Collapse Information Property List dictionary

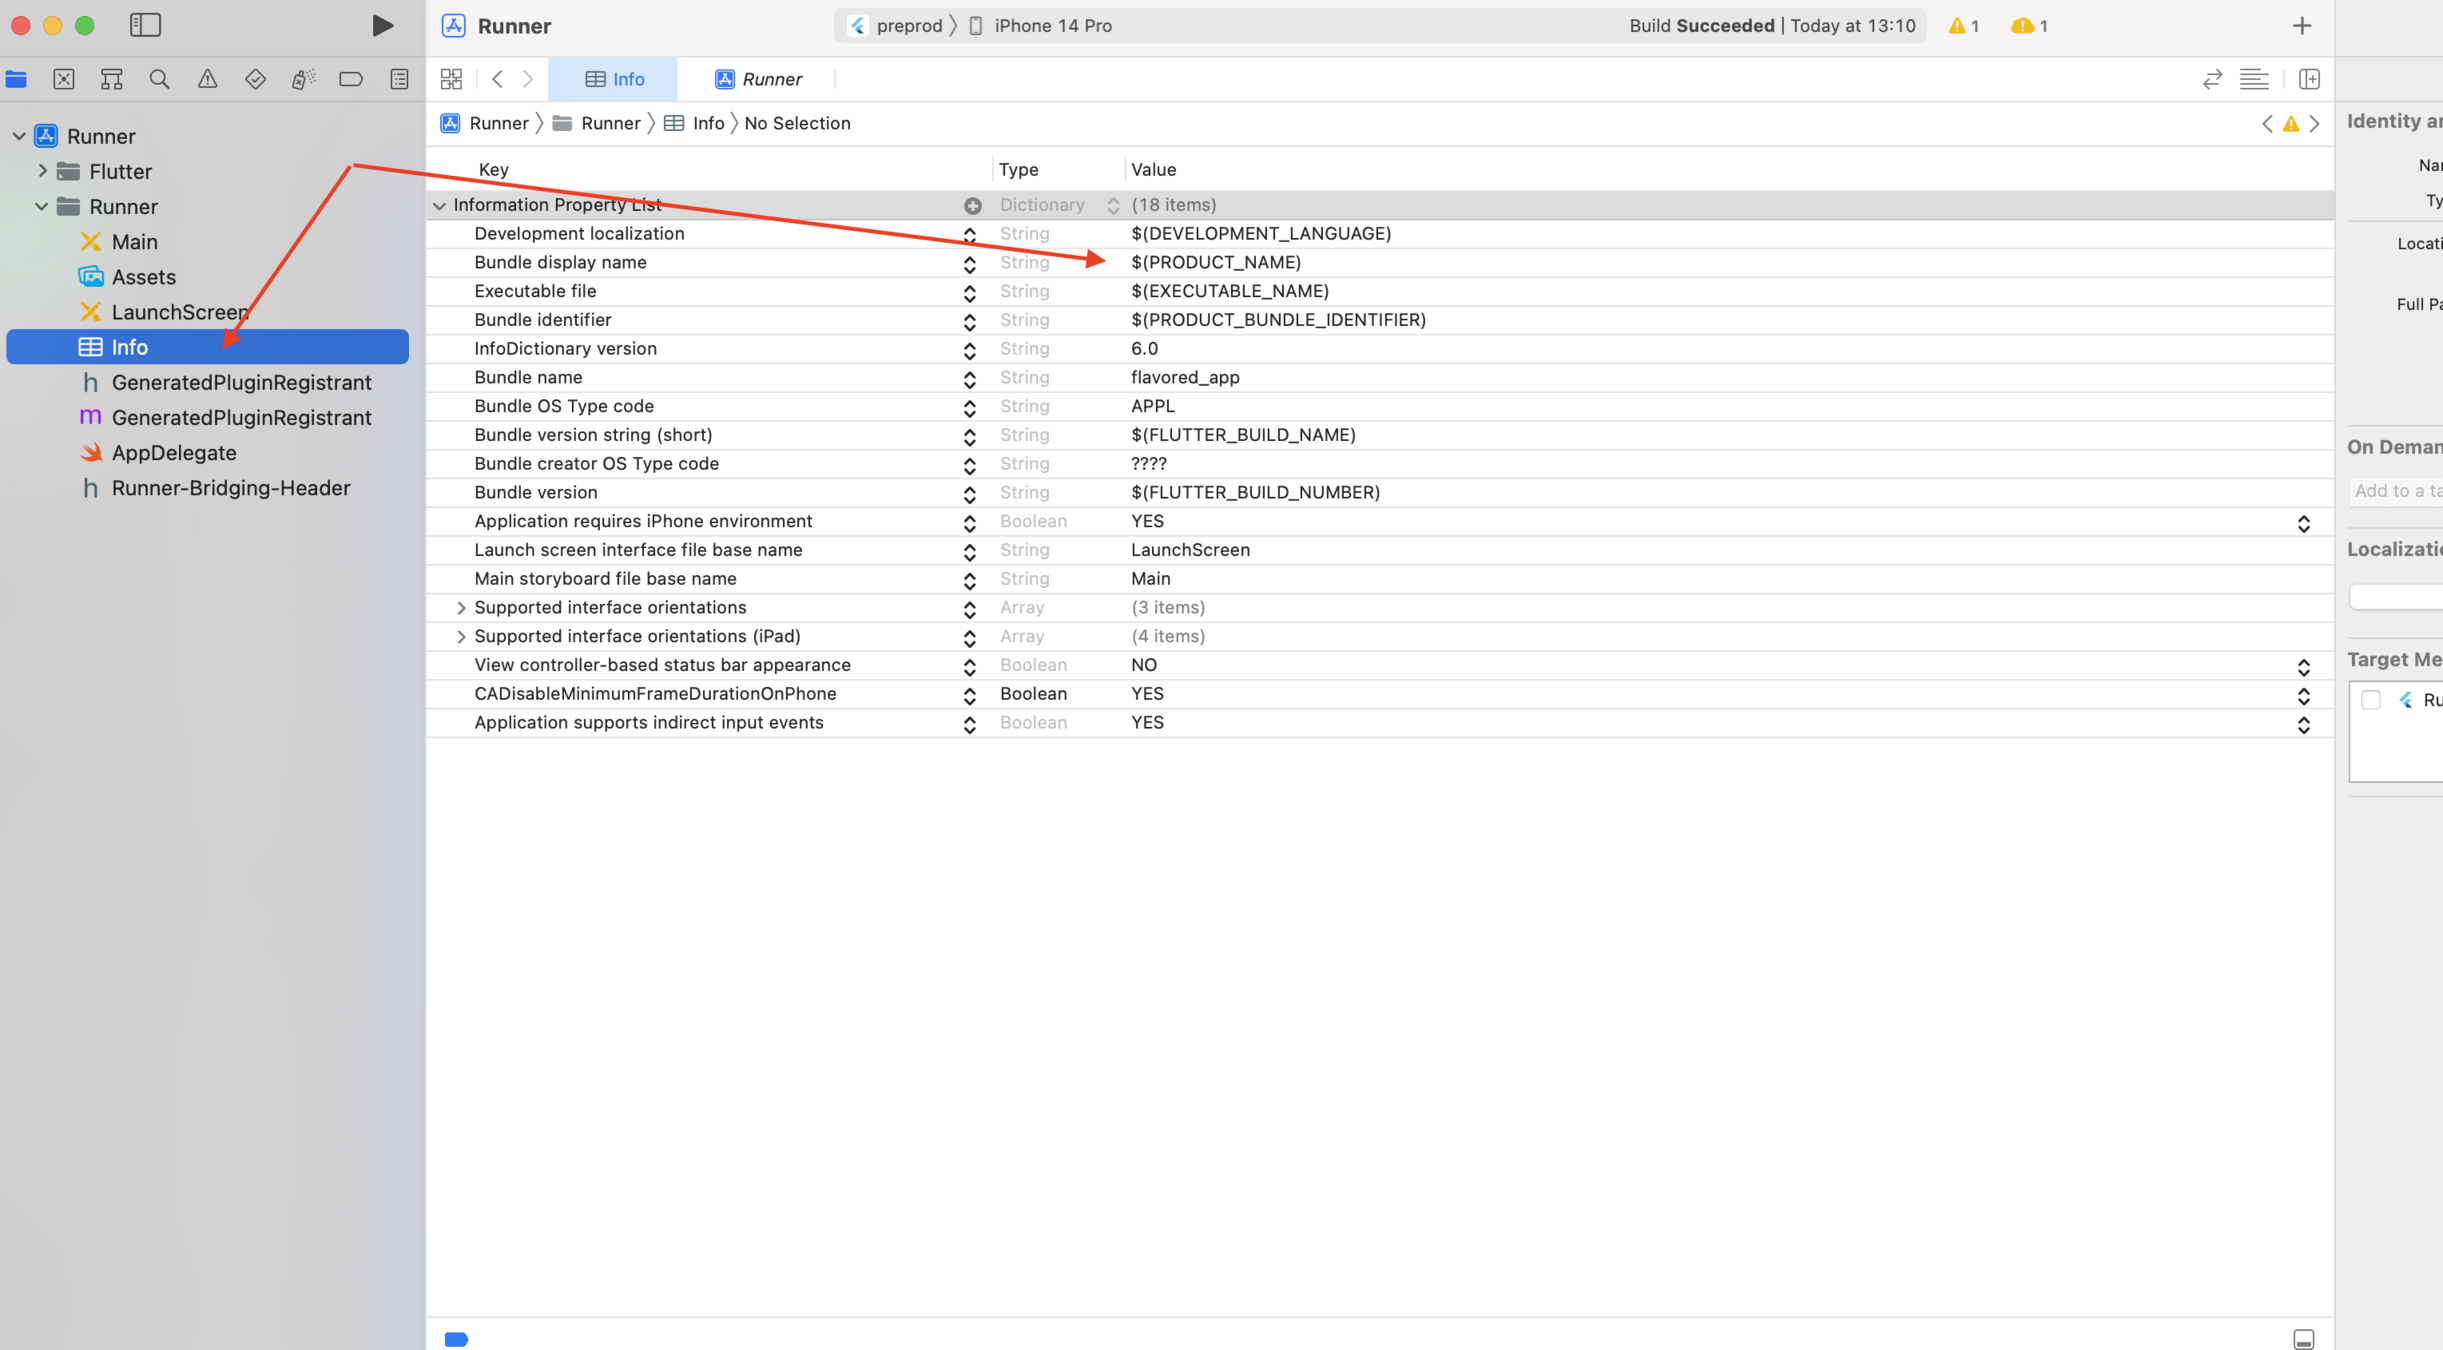coord(439,205)
